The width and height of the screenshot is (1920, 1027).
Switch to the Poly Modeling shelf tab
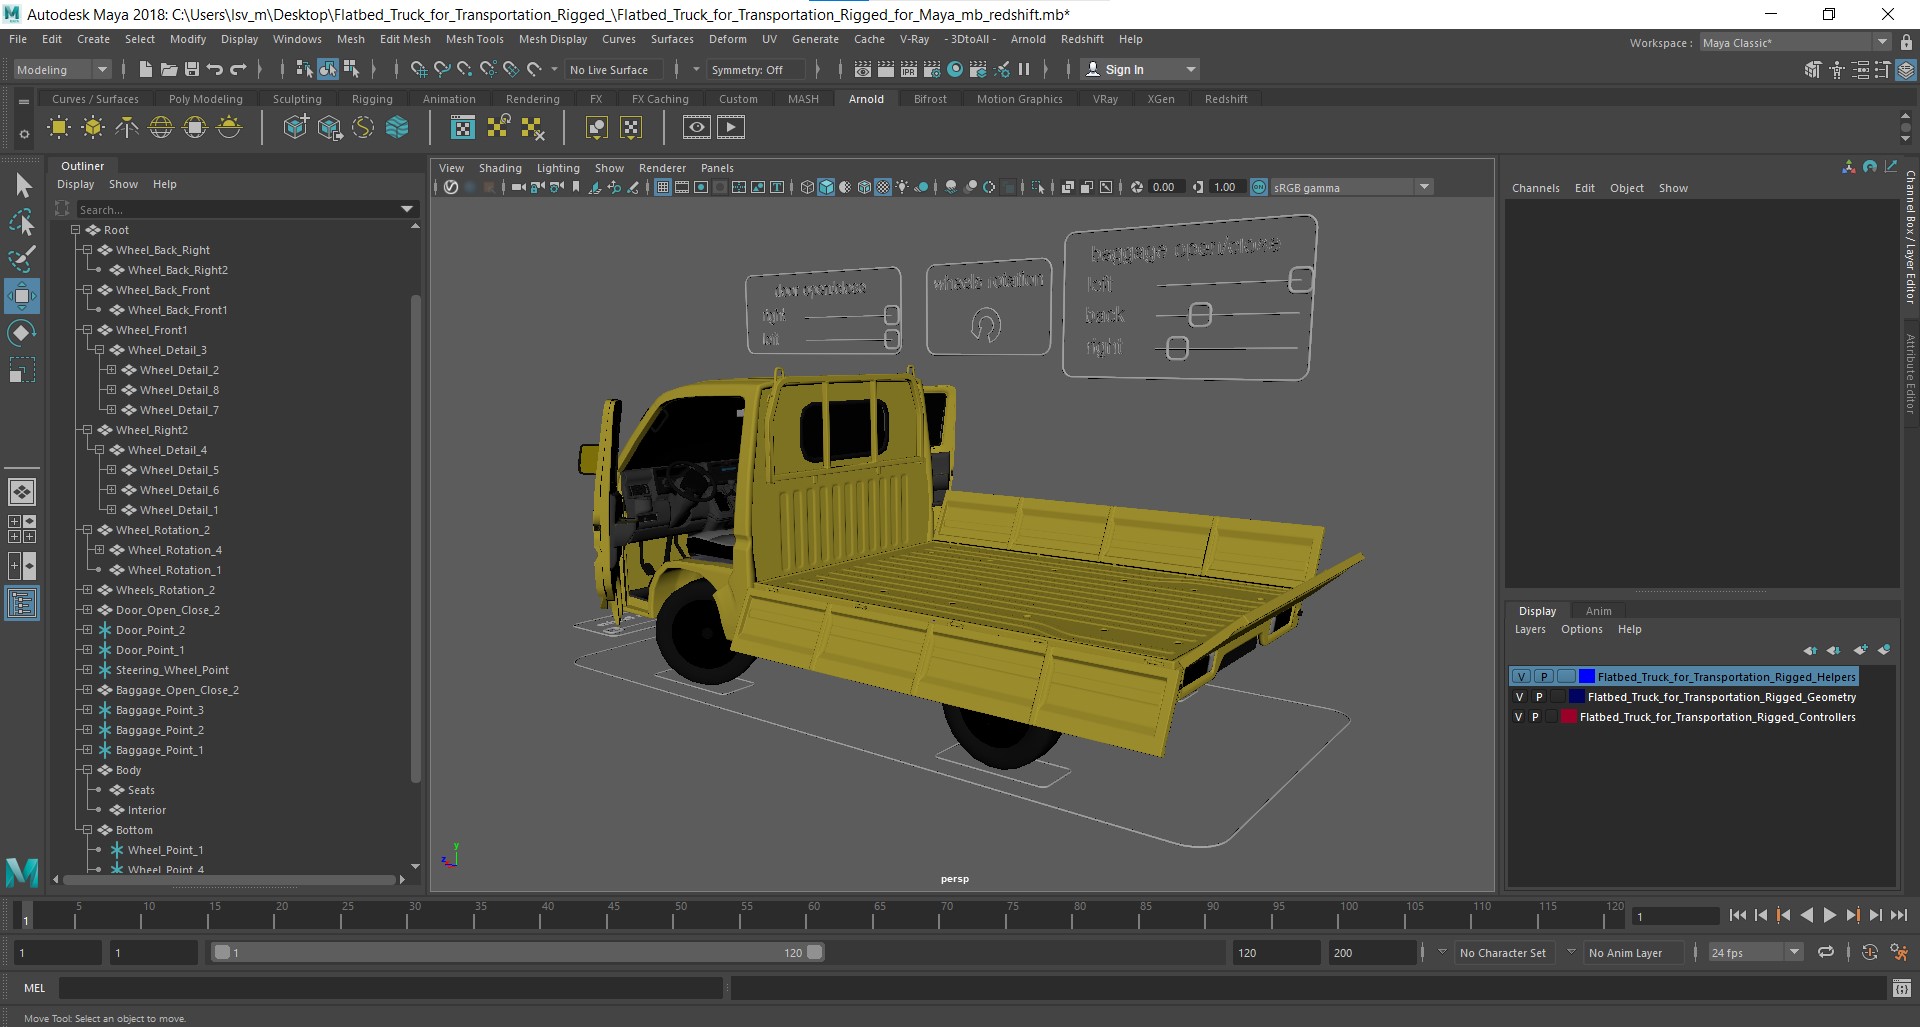pyautogui.click(x=205, y=99)
